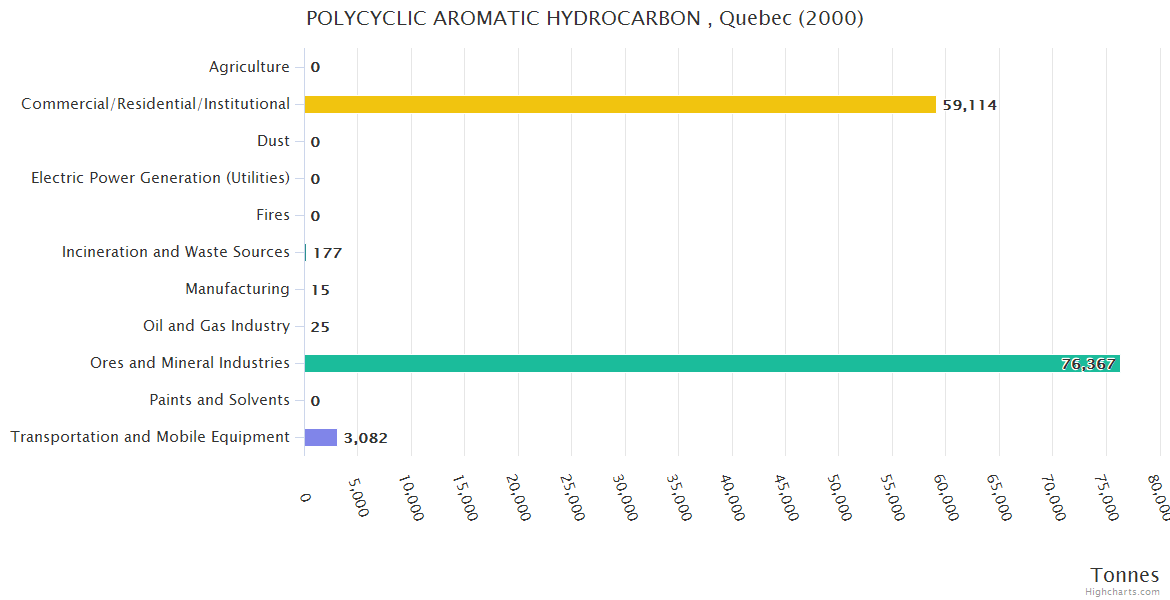Click the chart title Polycyclic Aromatic Hydrocarbon

(x=584, y=18)
